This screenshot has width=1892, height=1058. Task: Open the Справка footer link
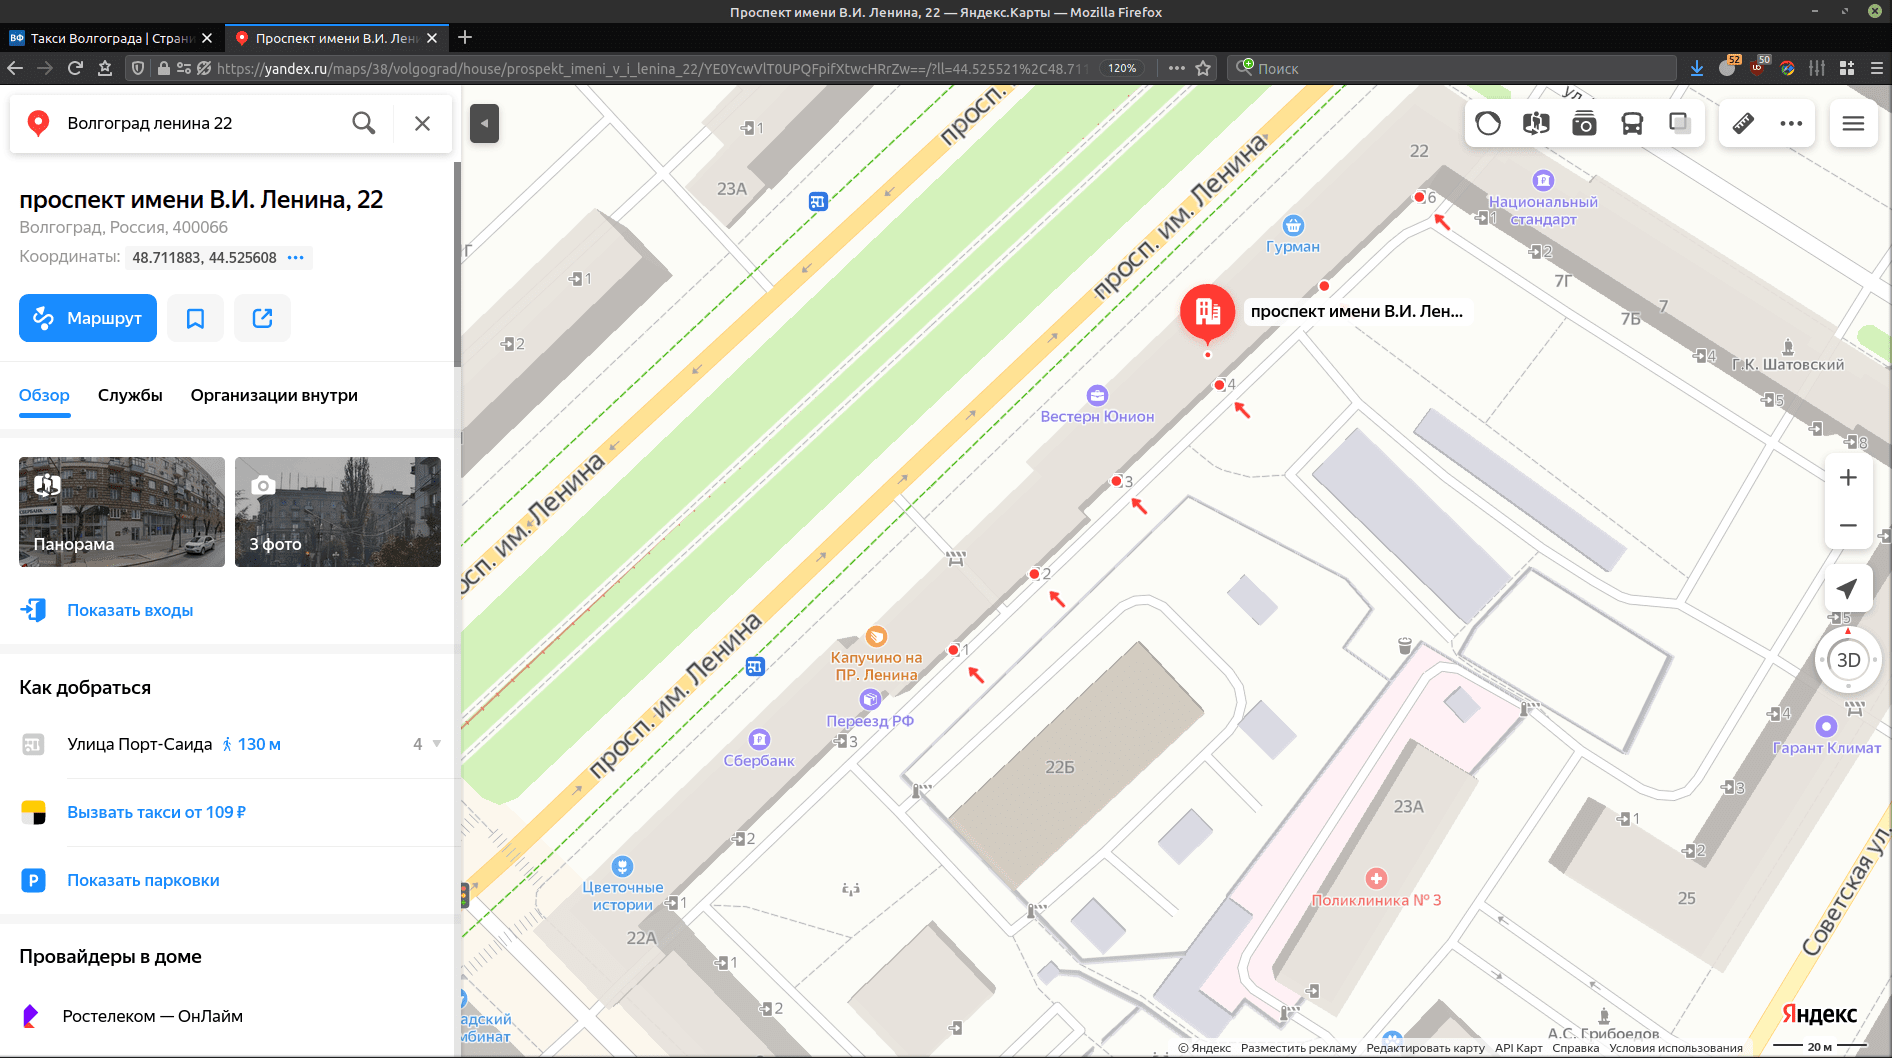click(1575, 1048)
